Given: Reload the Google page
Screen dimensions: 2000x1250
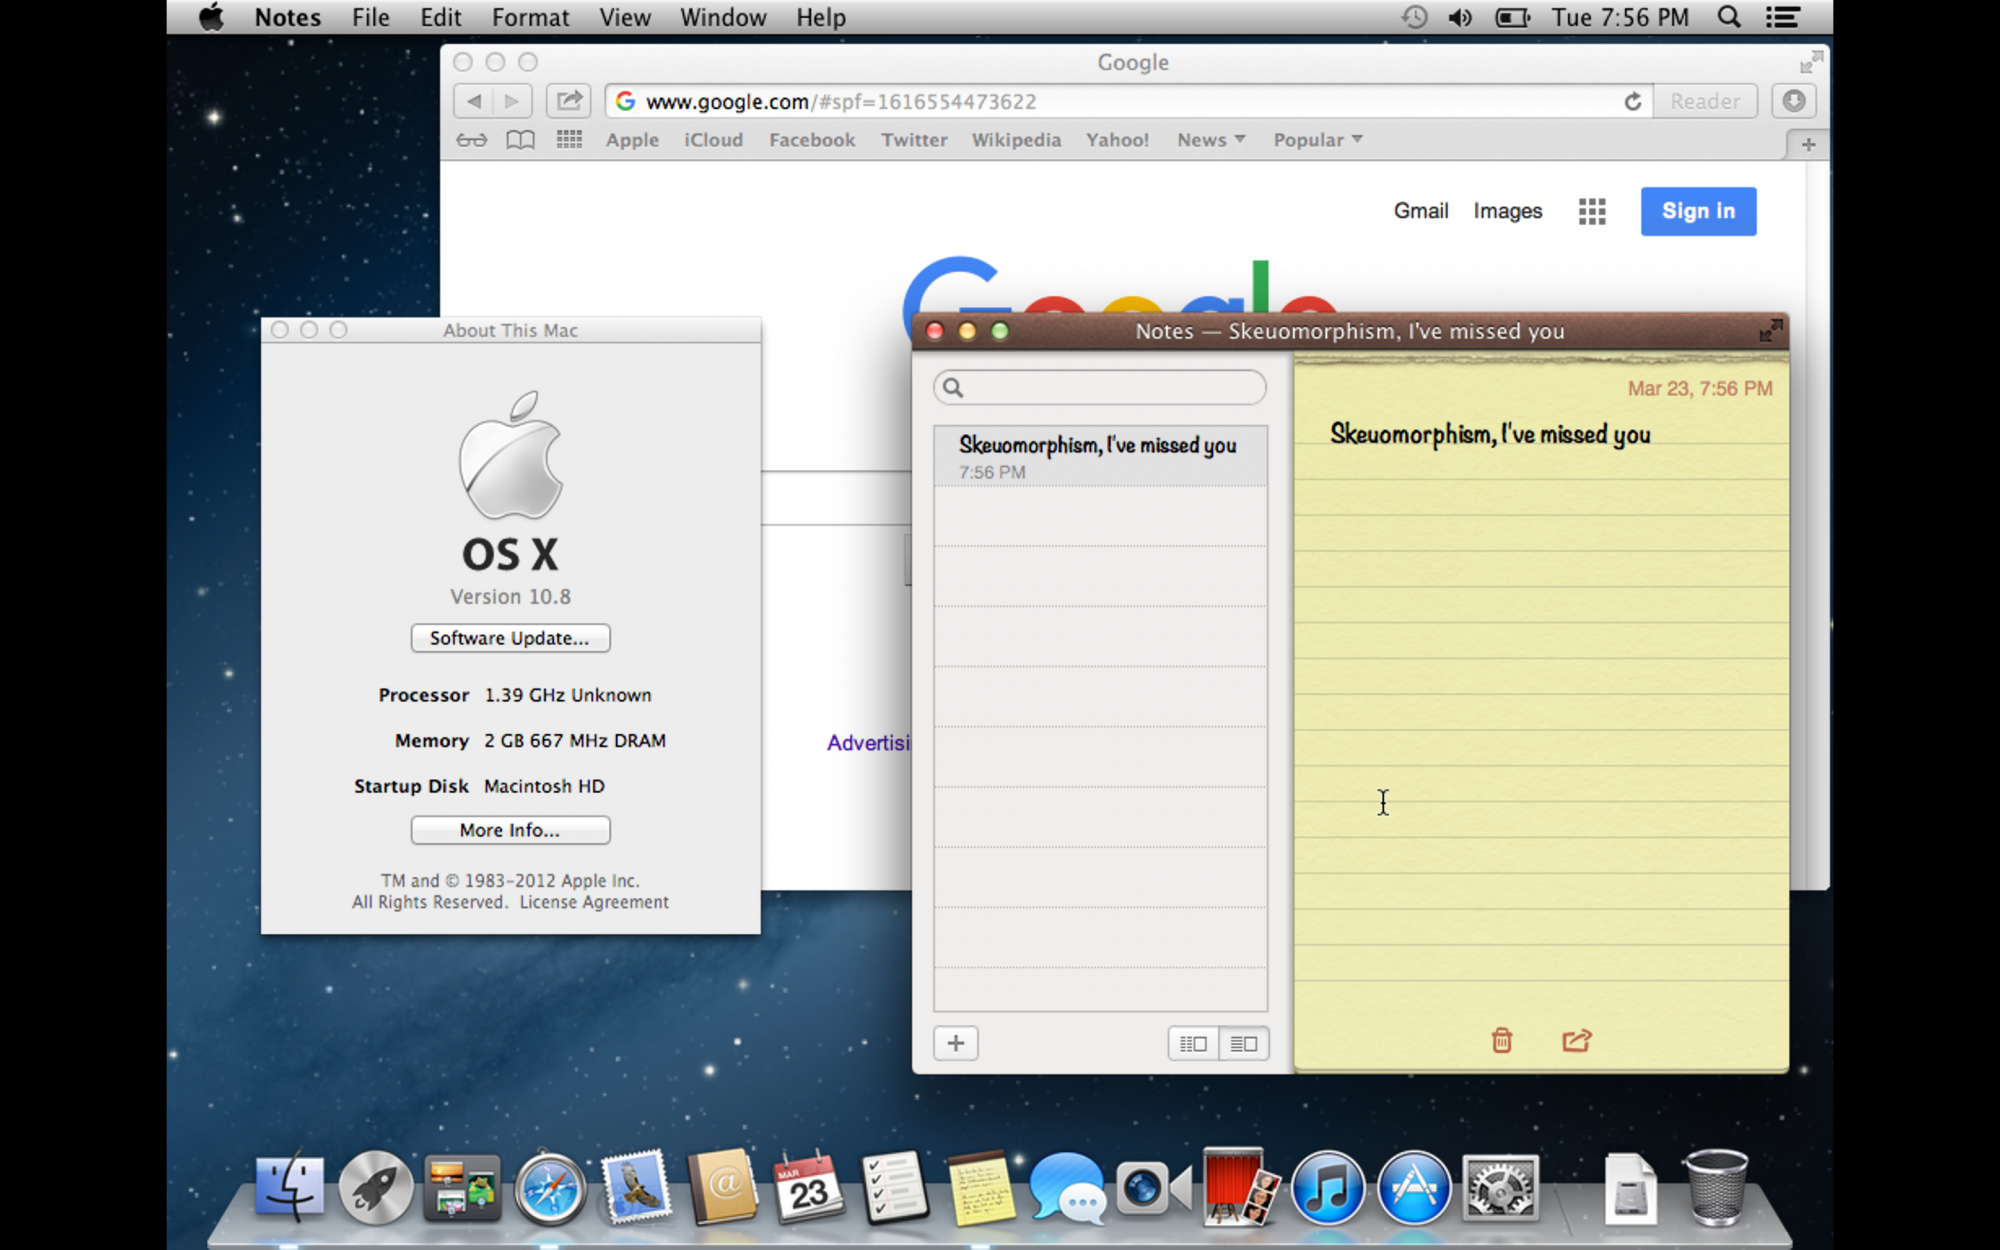Looking at the screenshot, I should (1632, 101).
